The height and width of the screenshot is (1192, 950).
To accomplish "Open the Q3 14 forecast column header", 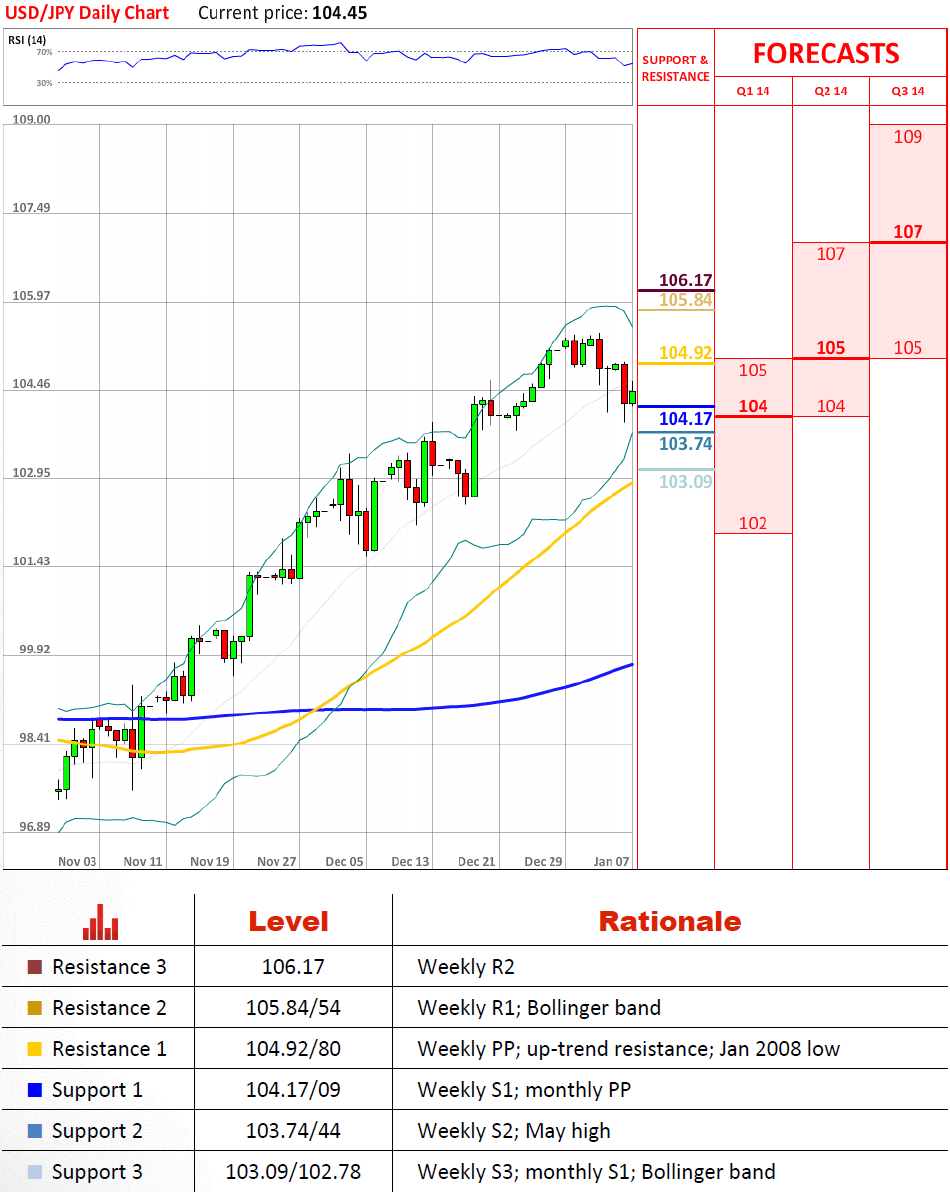I will click(907, 92).
